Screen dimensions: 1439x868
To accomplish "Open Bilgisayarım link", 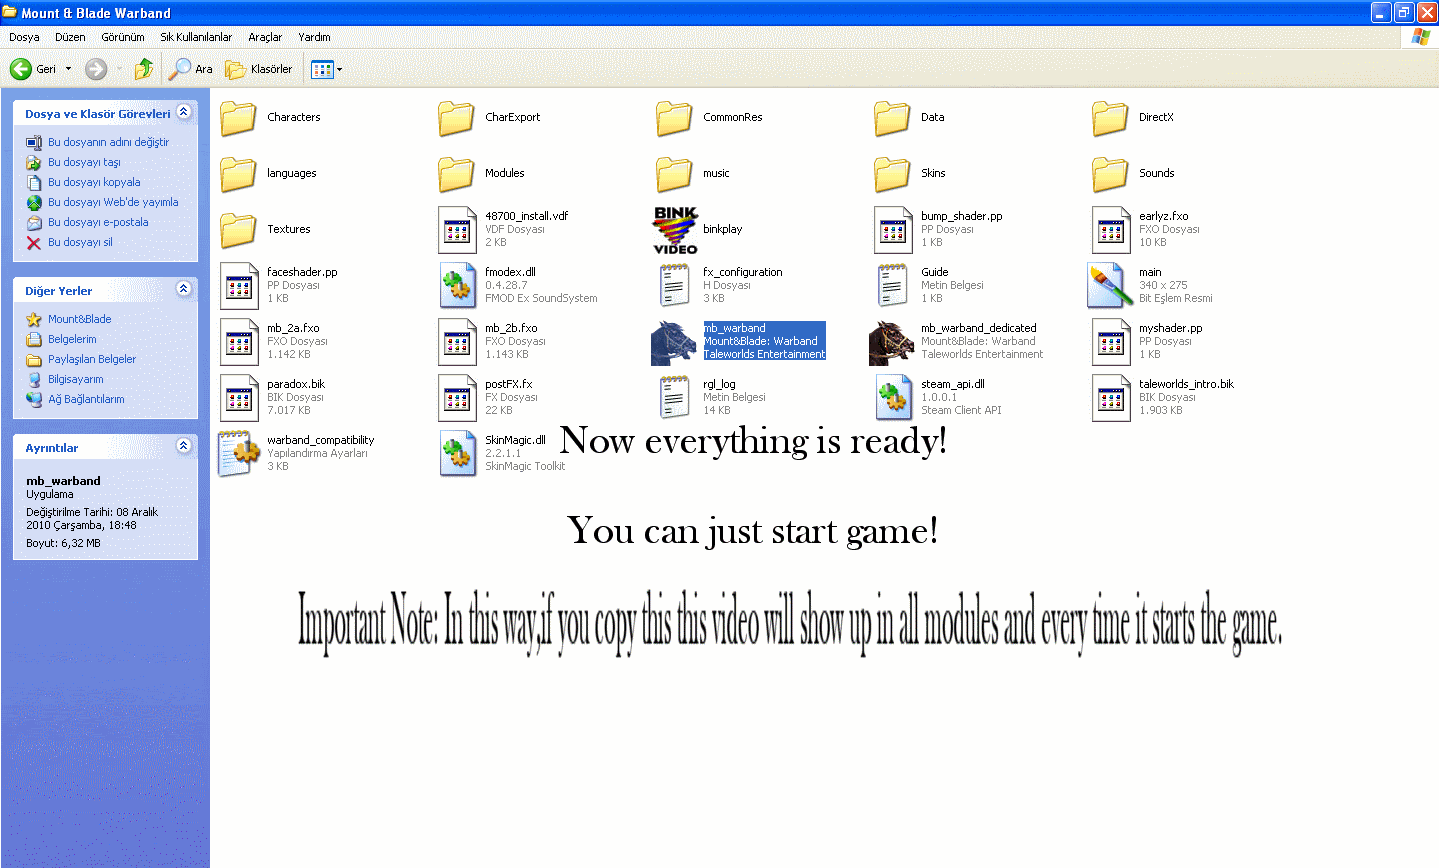I will pos(76,379).
